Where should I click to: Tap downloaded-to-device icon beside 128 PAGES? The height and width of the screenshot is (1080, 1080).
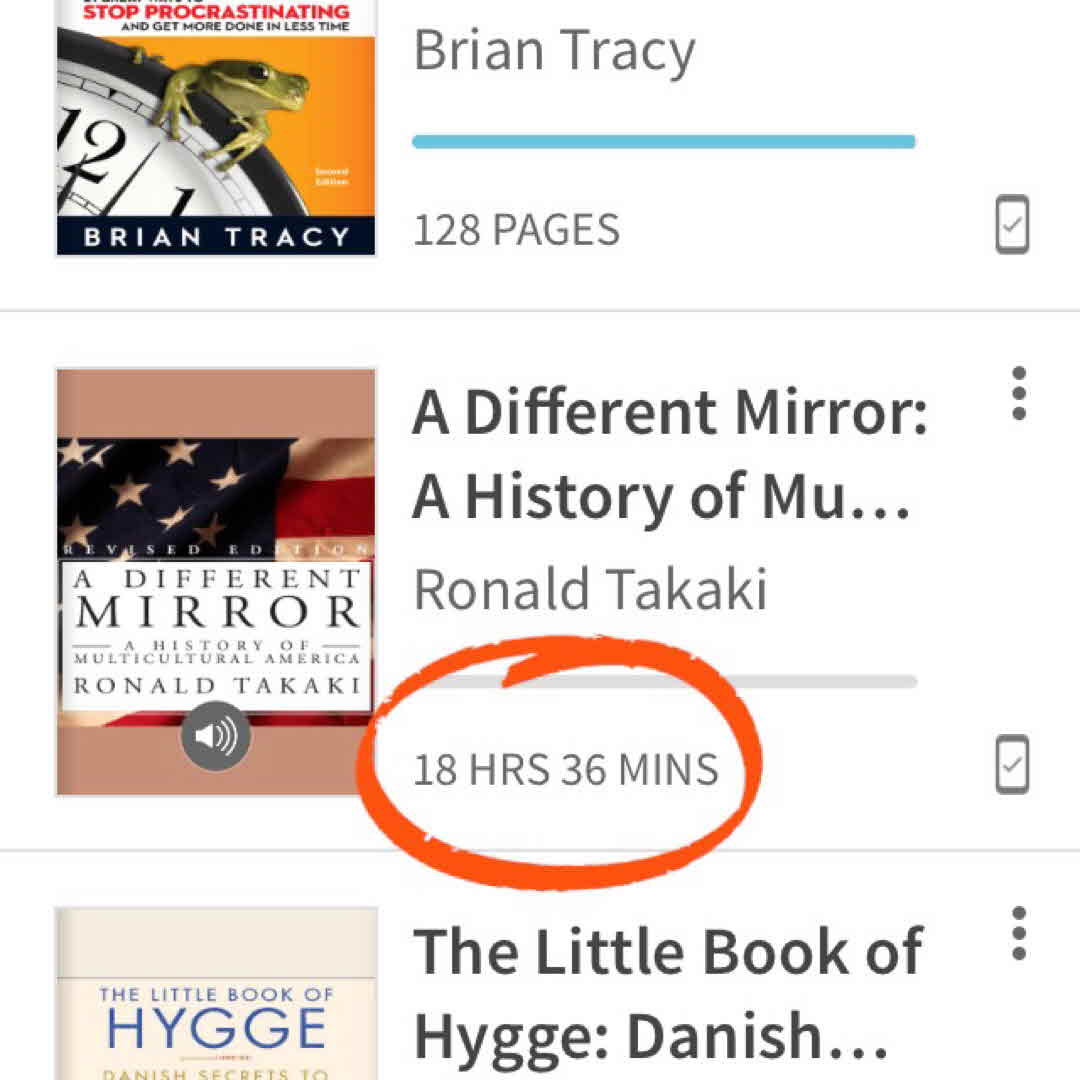tap(1012, 226)
